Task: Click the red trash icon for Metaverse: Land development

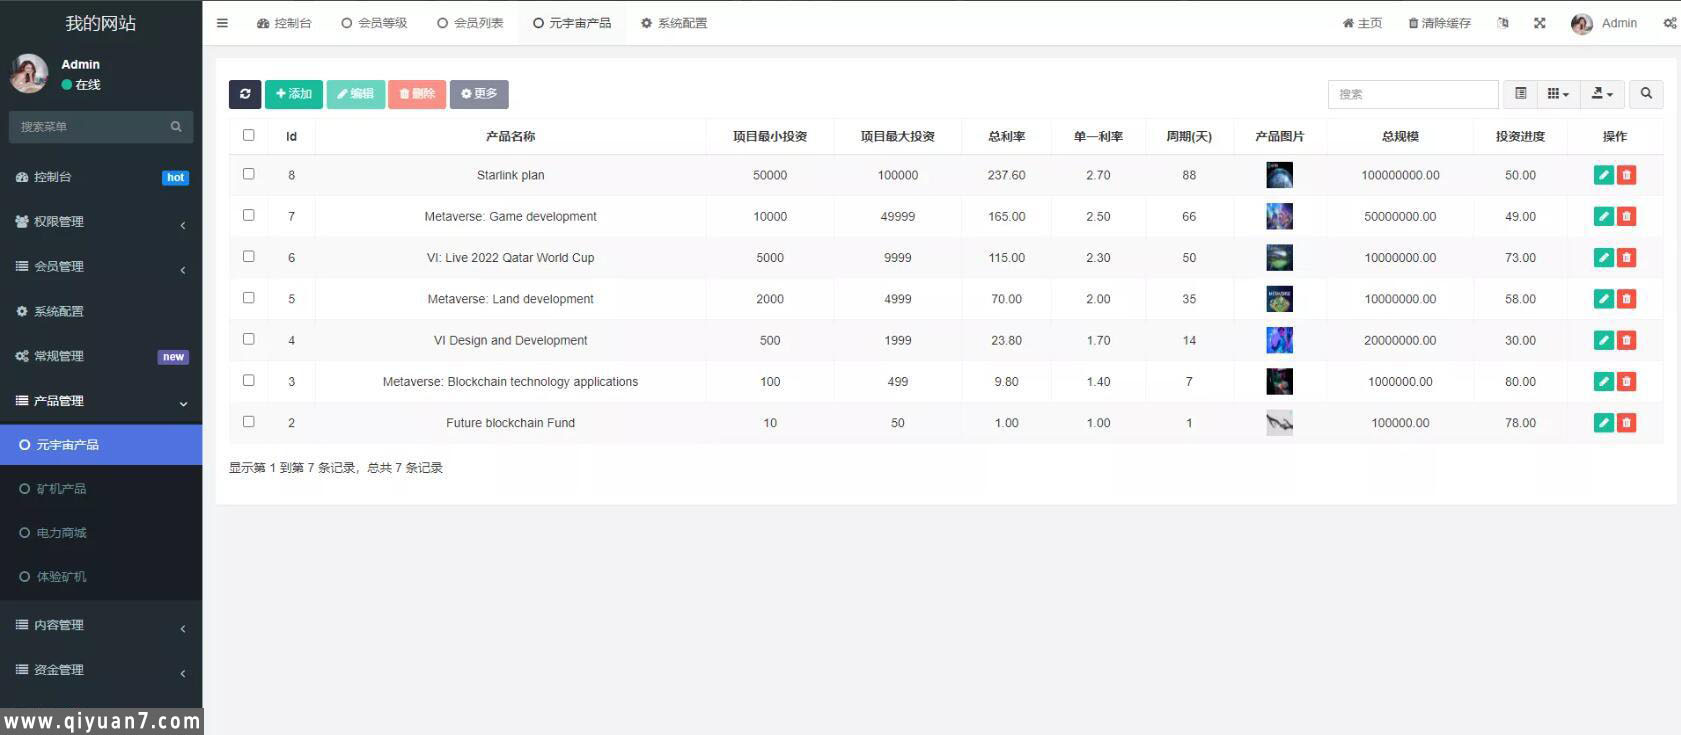Action: (1627, 299)
